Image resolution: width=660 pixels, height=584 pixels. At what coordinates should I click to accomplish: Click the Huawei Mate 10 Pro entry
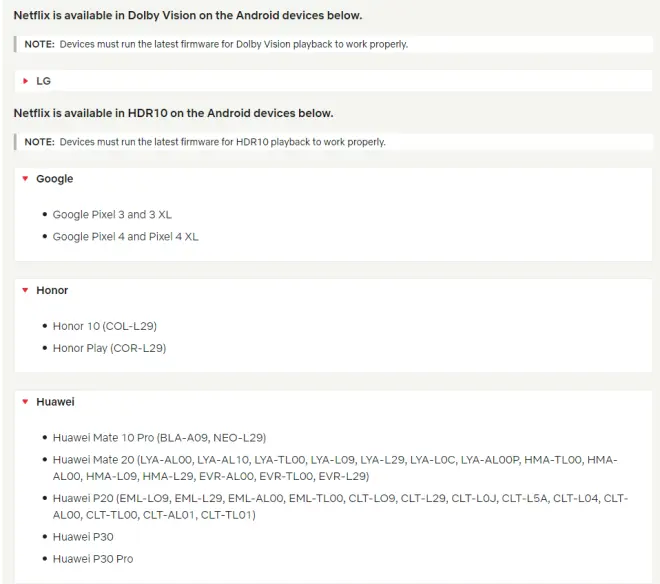[159, 437]
